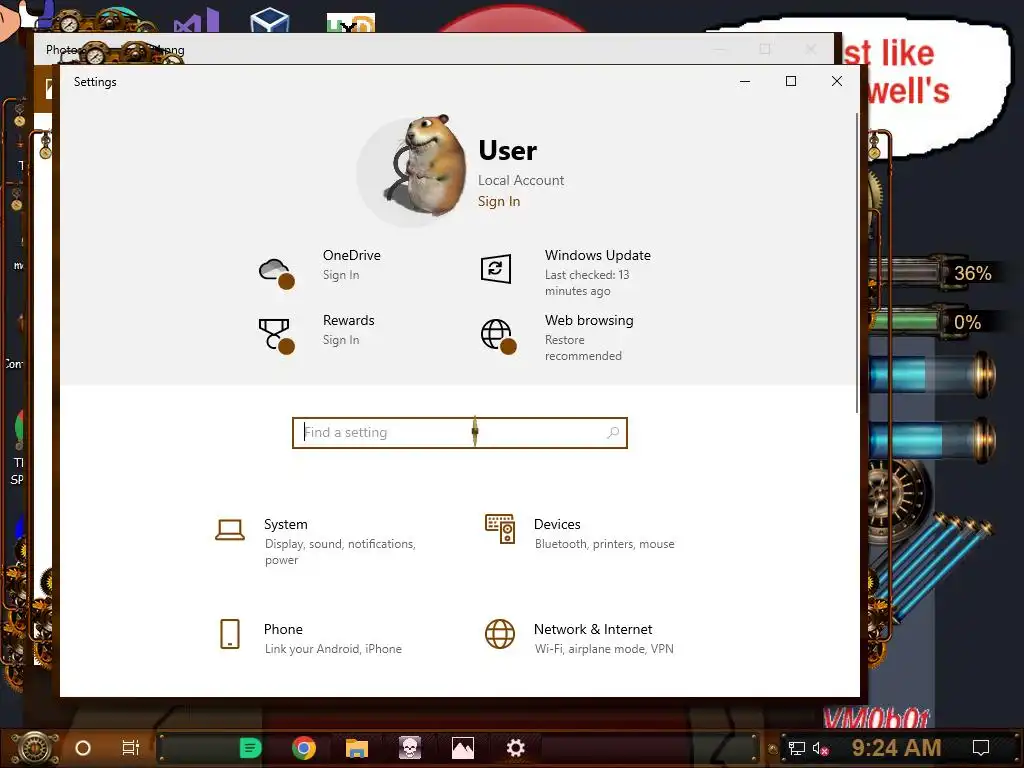Click Restore recommended under Web browsing
Viewport: 1024px width, 768px height.
(x=583, y=348)
